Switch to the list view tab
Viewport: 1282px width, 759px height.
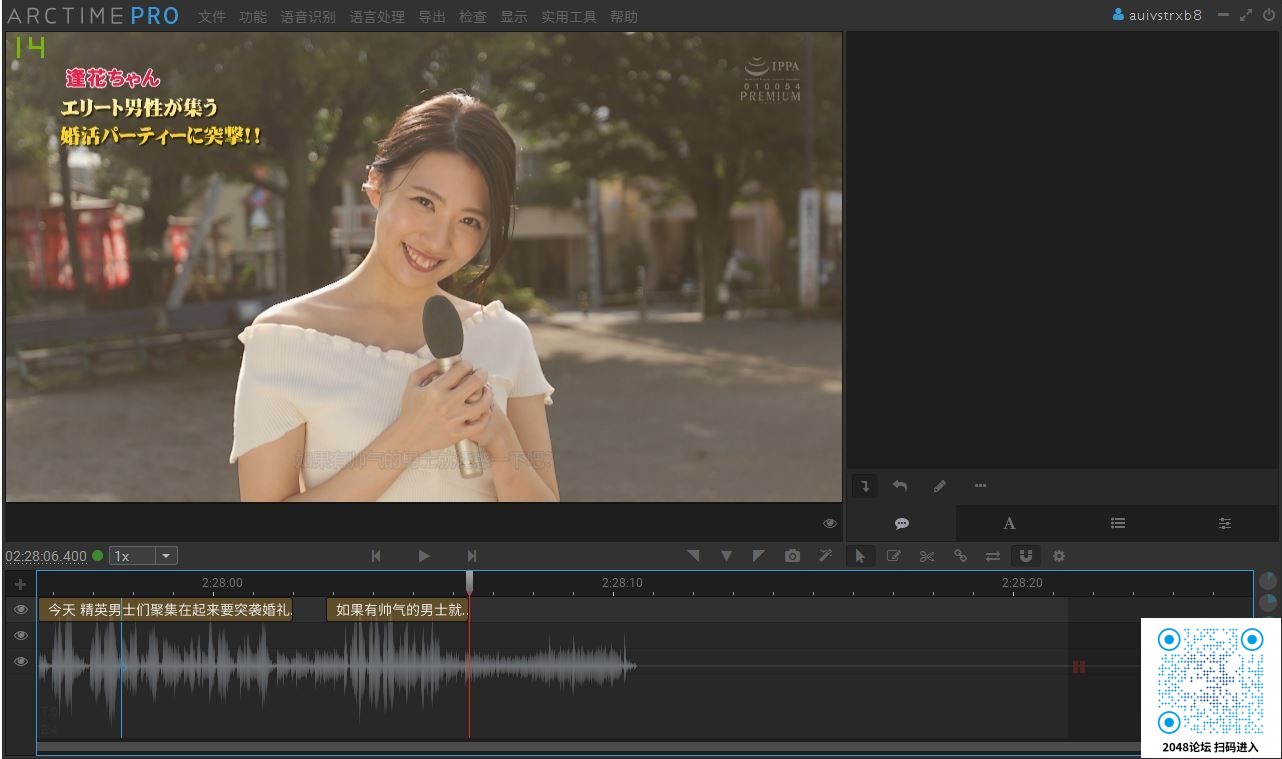(1118, 523)
